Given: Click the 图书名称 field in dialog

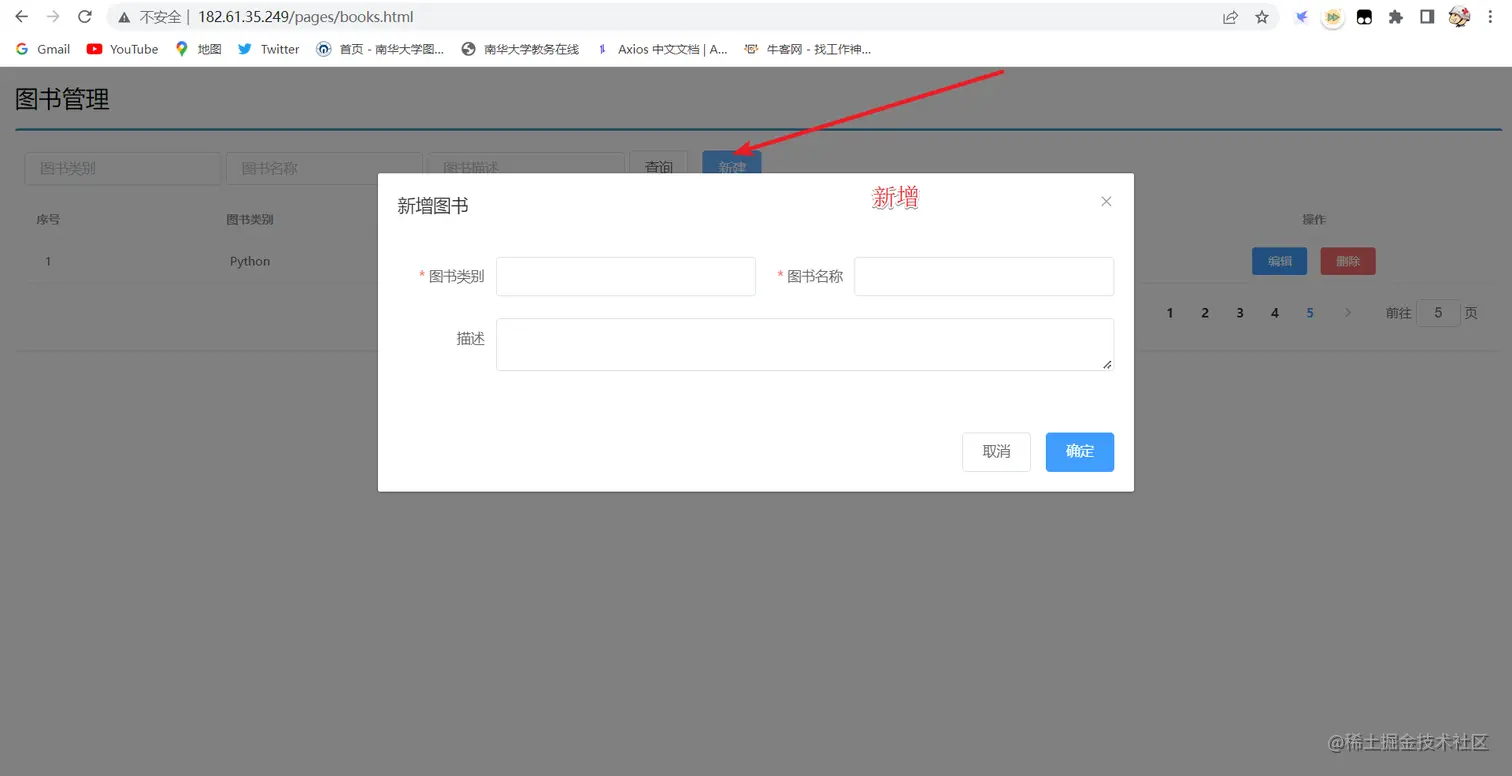Looking at the screenshot, I should 984,276.
